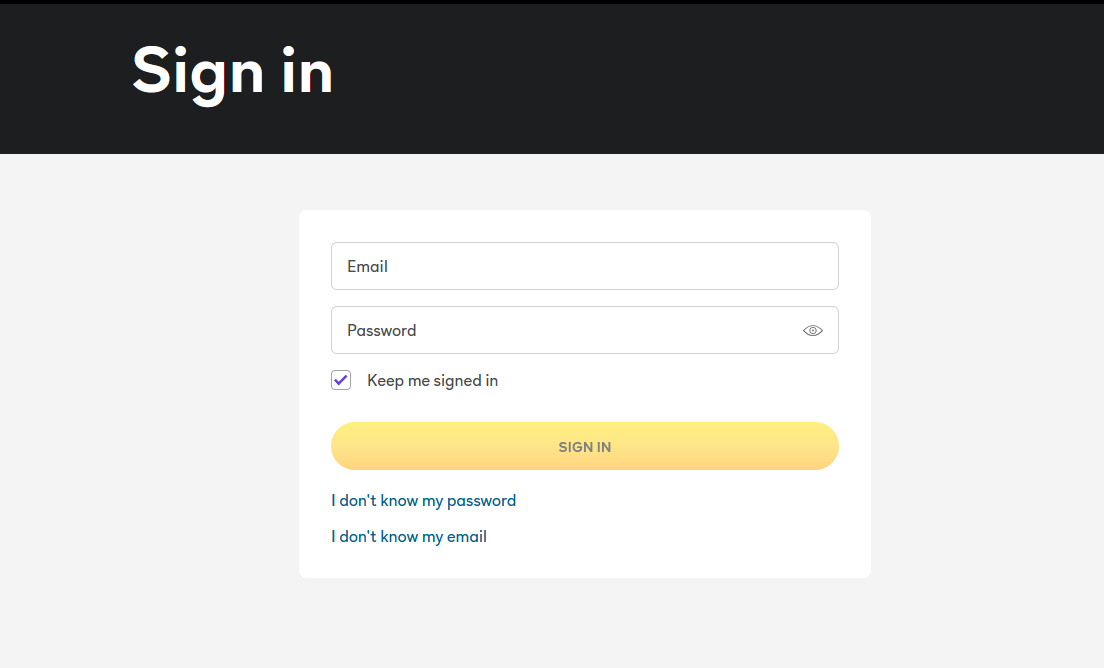Image resolution: width=1104 pixels, height=668 pixels.
Task: Click the grey page background below the form
Action: click(x=584, y=625)
